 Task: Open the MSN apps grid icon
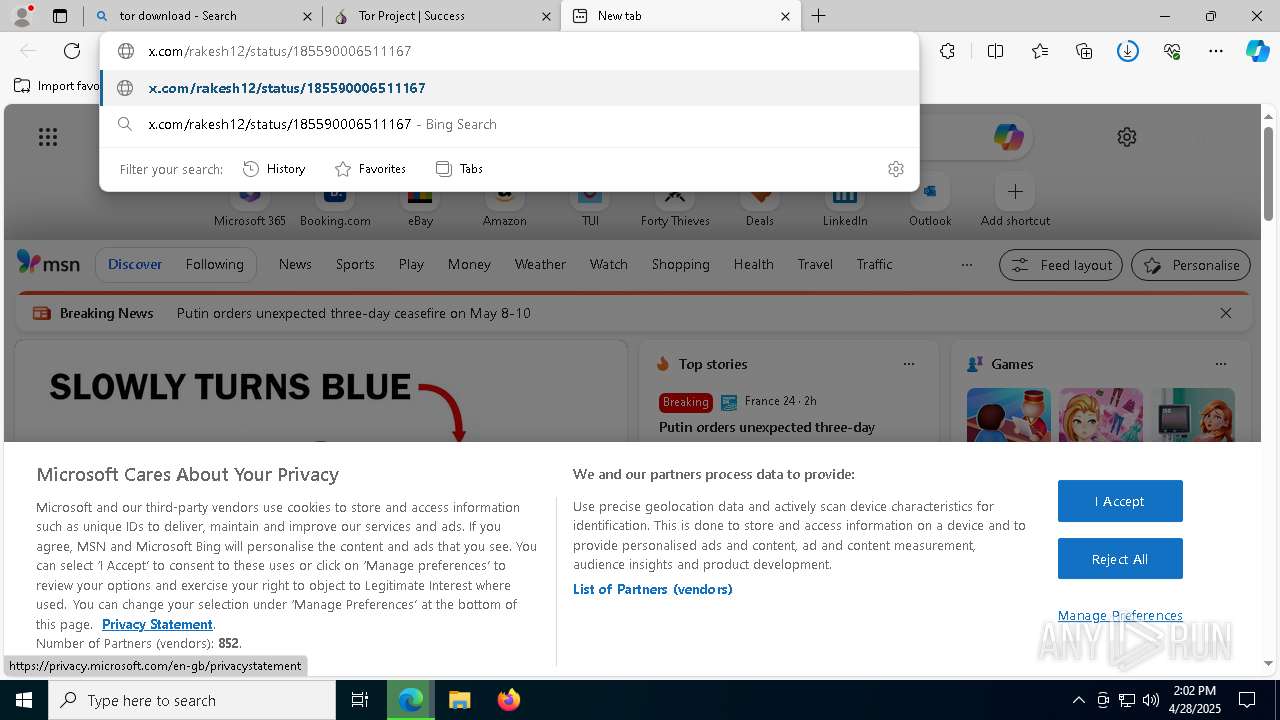point(48,137)
